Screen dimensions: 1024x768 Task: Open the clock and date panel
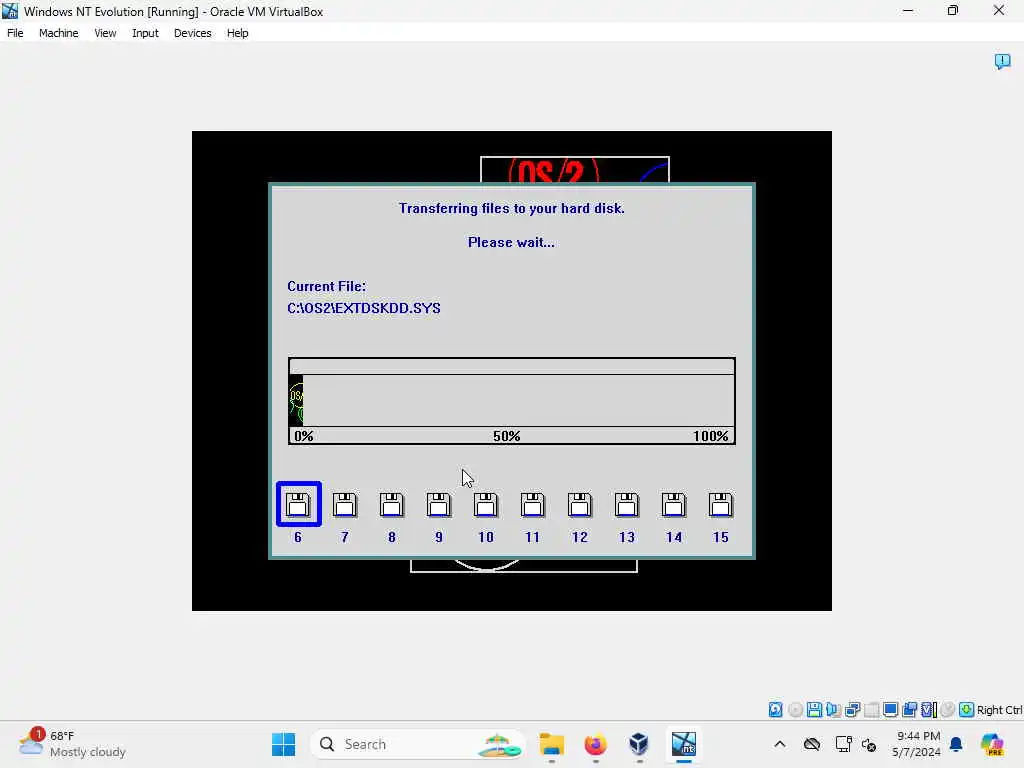pyautogui.click(x=916, y=744)
